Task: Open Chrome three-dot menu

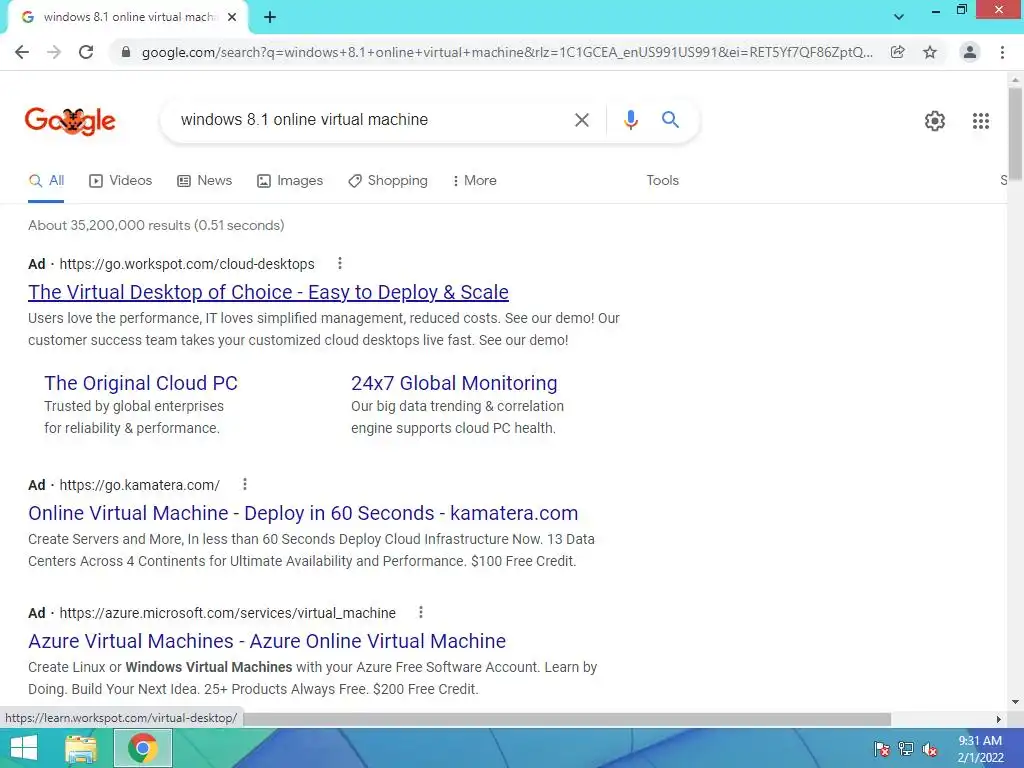Action: 1002,52
